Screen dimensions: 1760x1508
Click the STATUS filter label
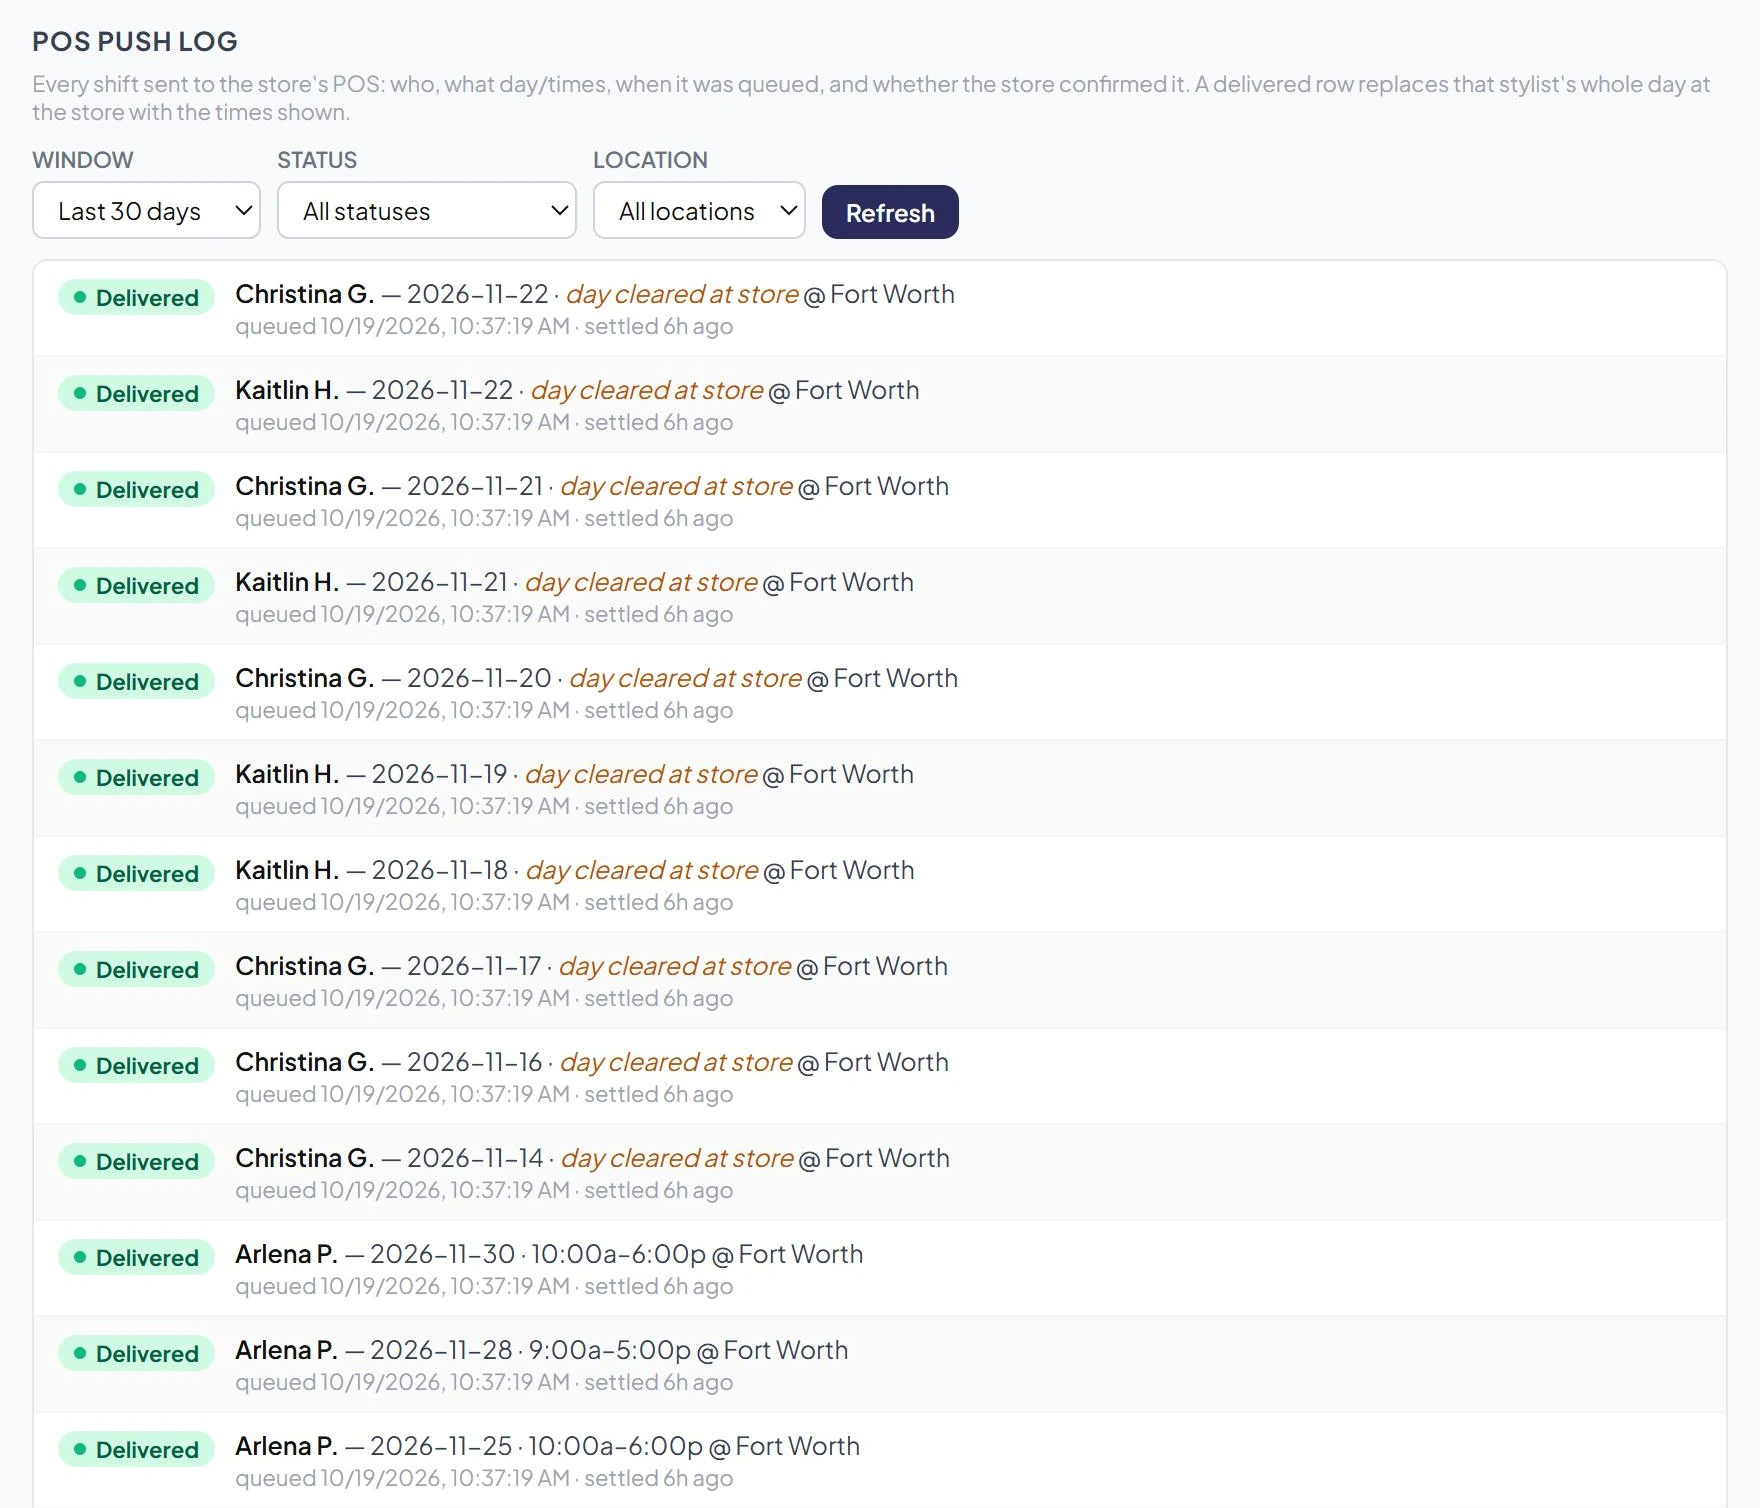coord(317,160)
